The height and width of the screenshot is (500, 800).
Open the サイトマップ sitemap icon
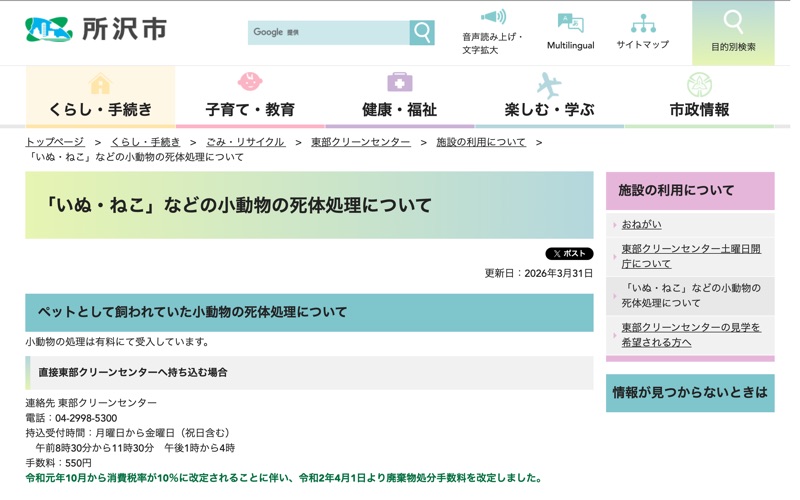pos(643,23)
